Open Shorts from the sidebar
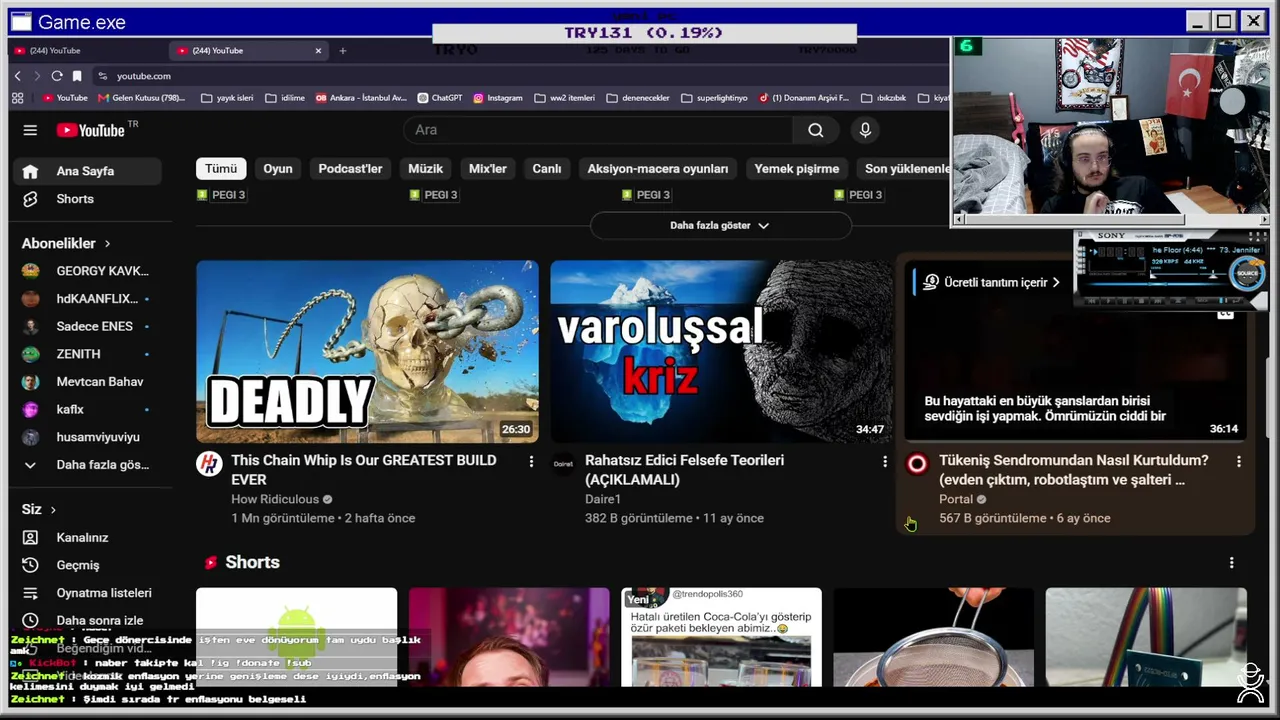 [88, 199]
